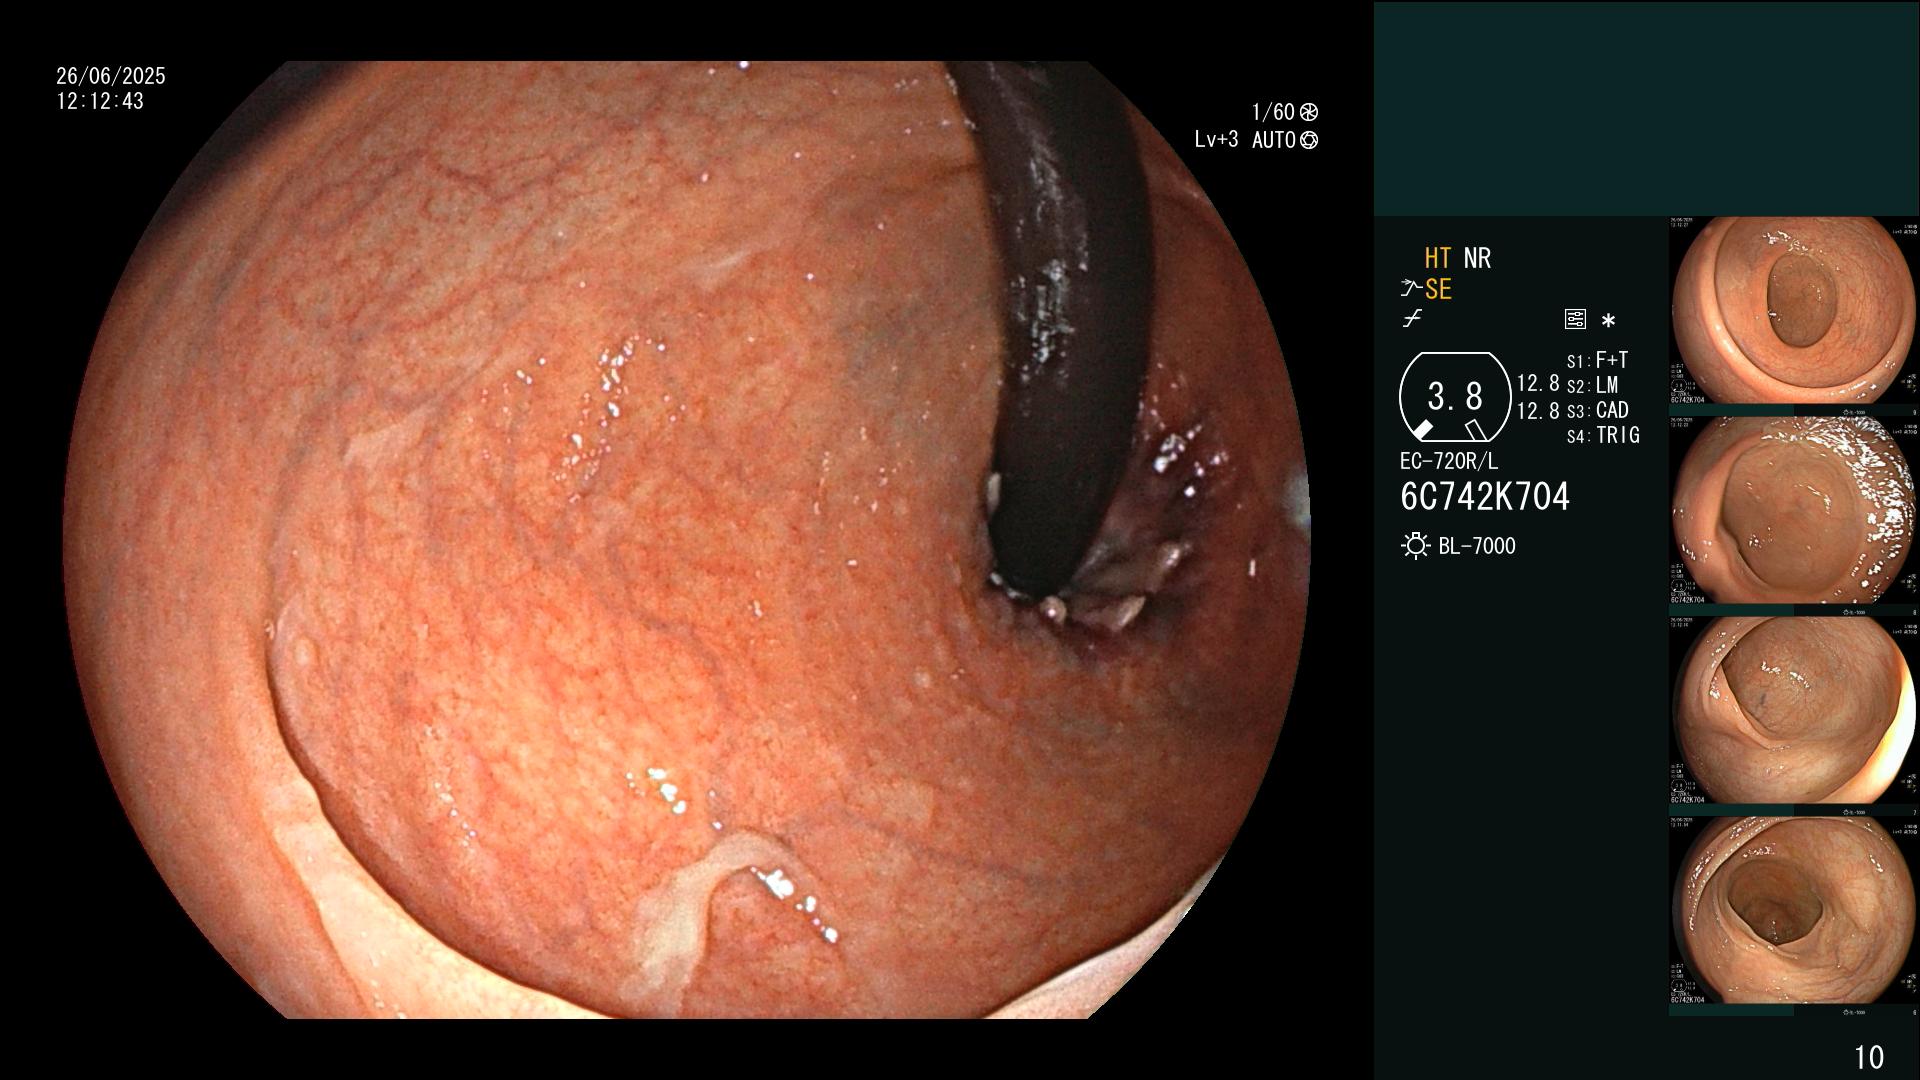Click the shutter speed fan icon by 1/60
The width and height of the screenshot is (1920, 1080).
(x=1308, y=112)
